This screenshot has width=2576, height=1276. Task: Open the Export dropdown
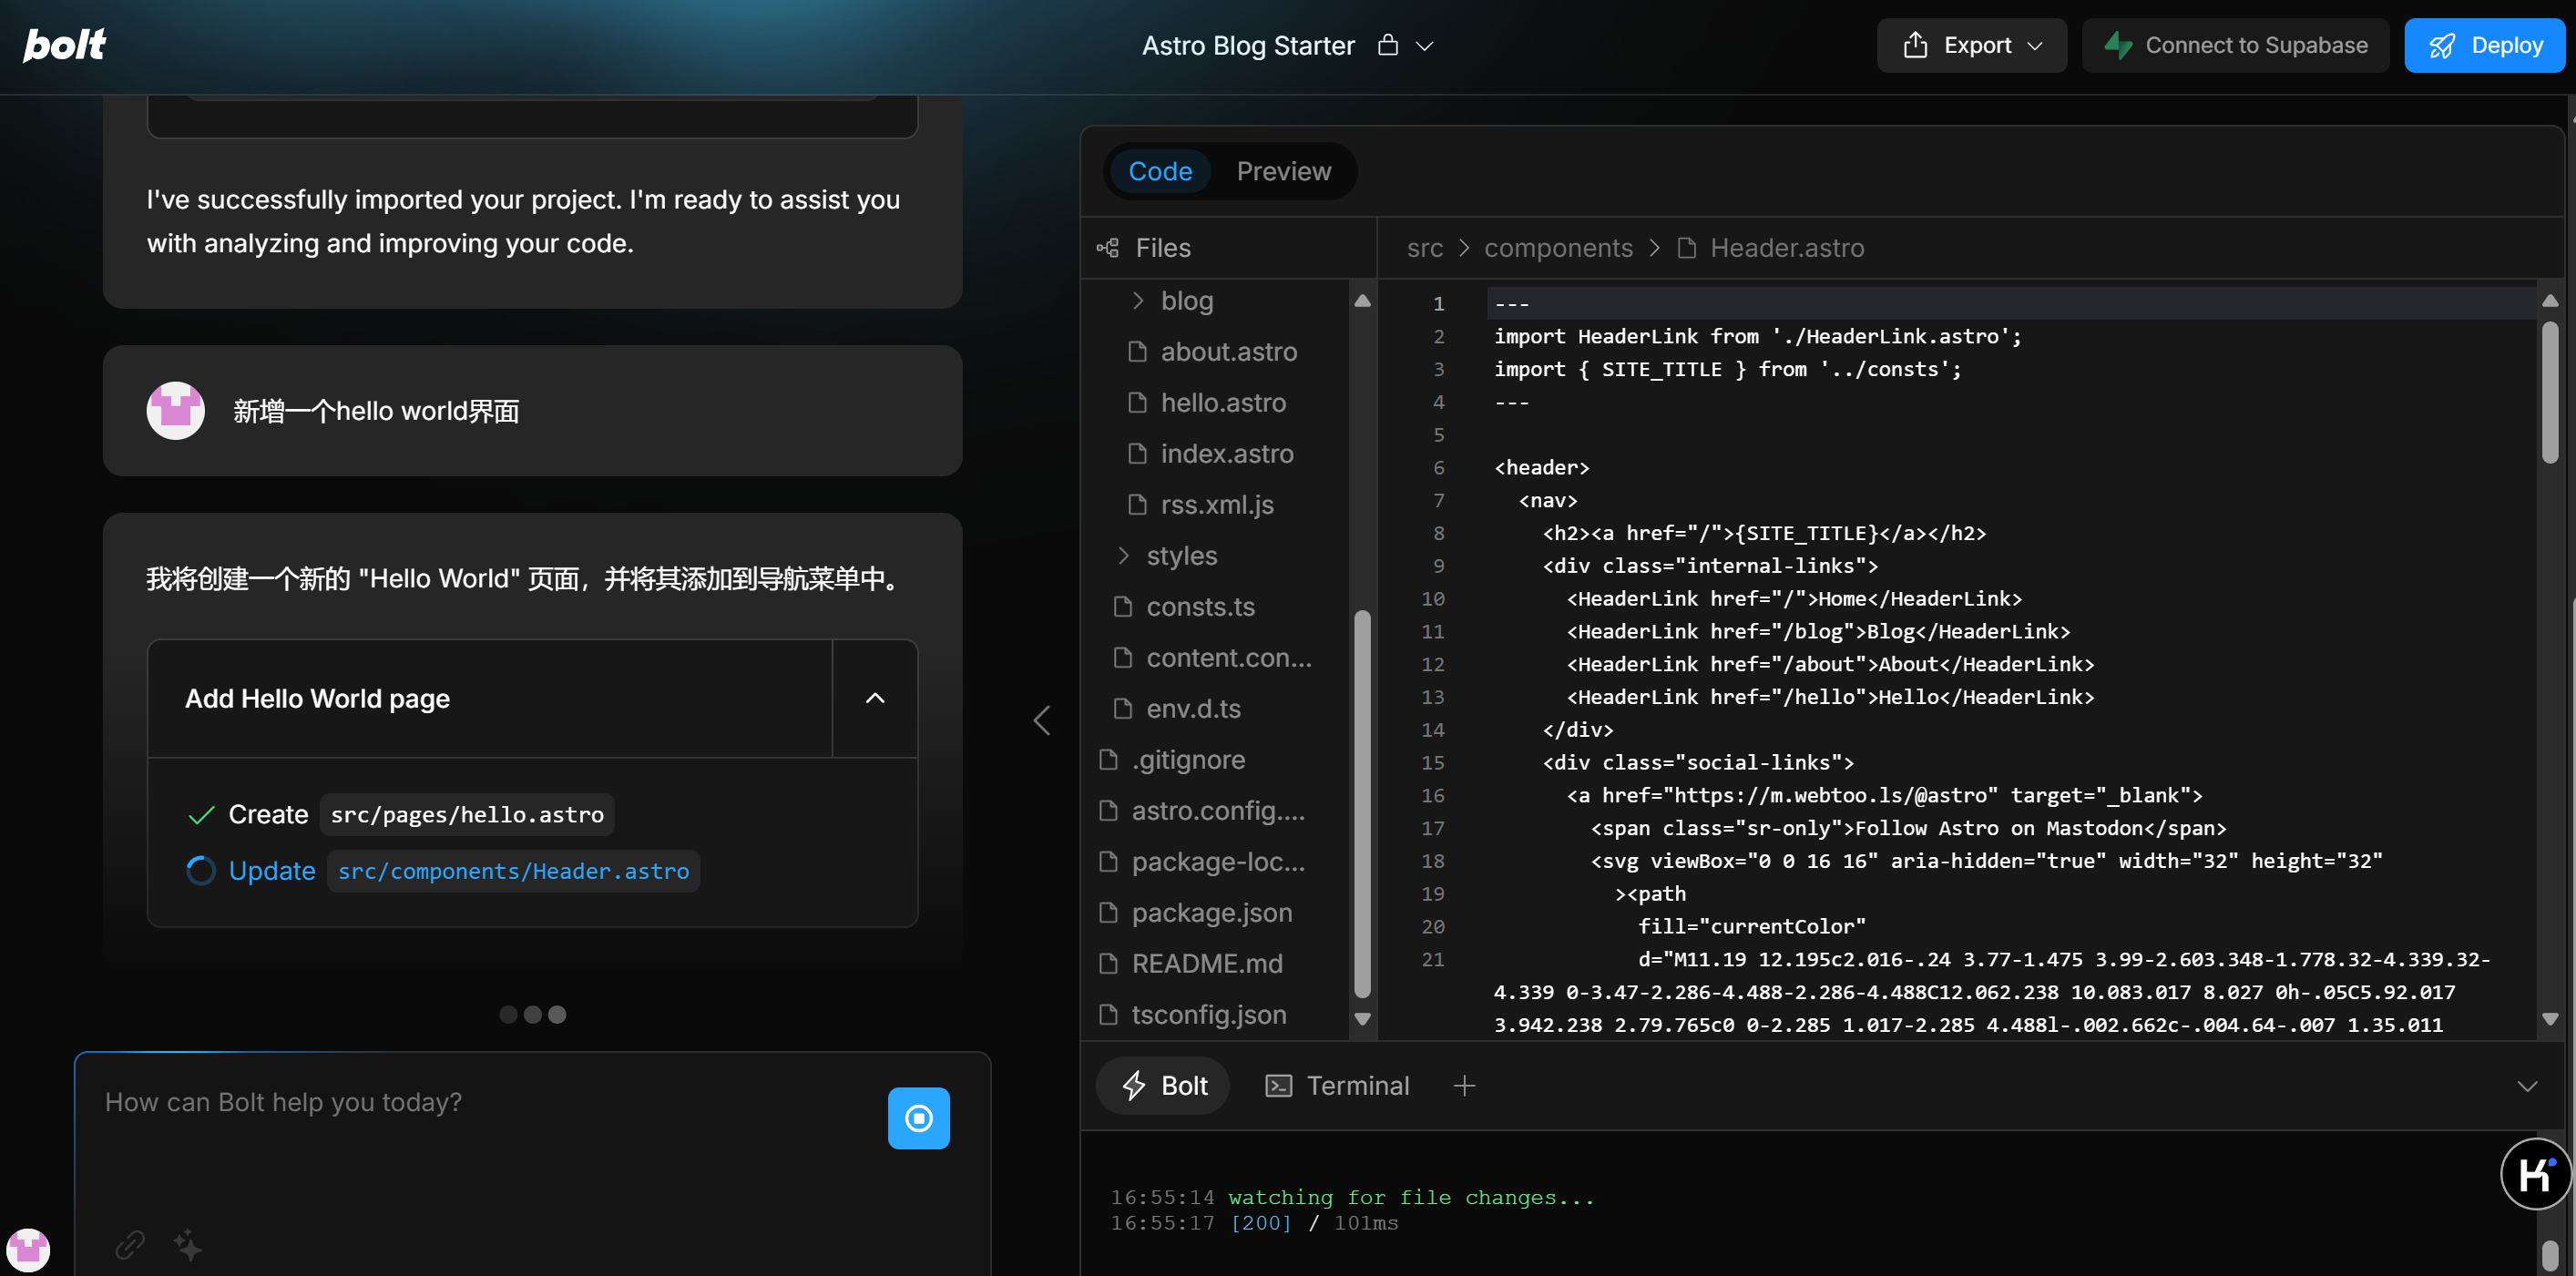pos(1971,45)
